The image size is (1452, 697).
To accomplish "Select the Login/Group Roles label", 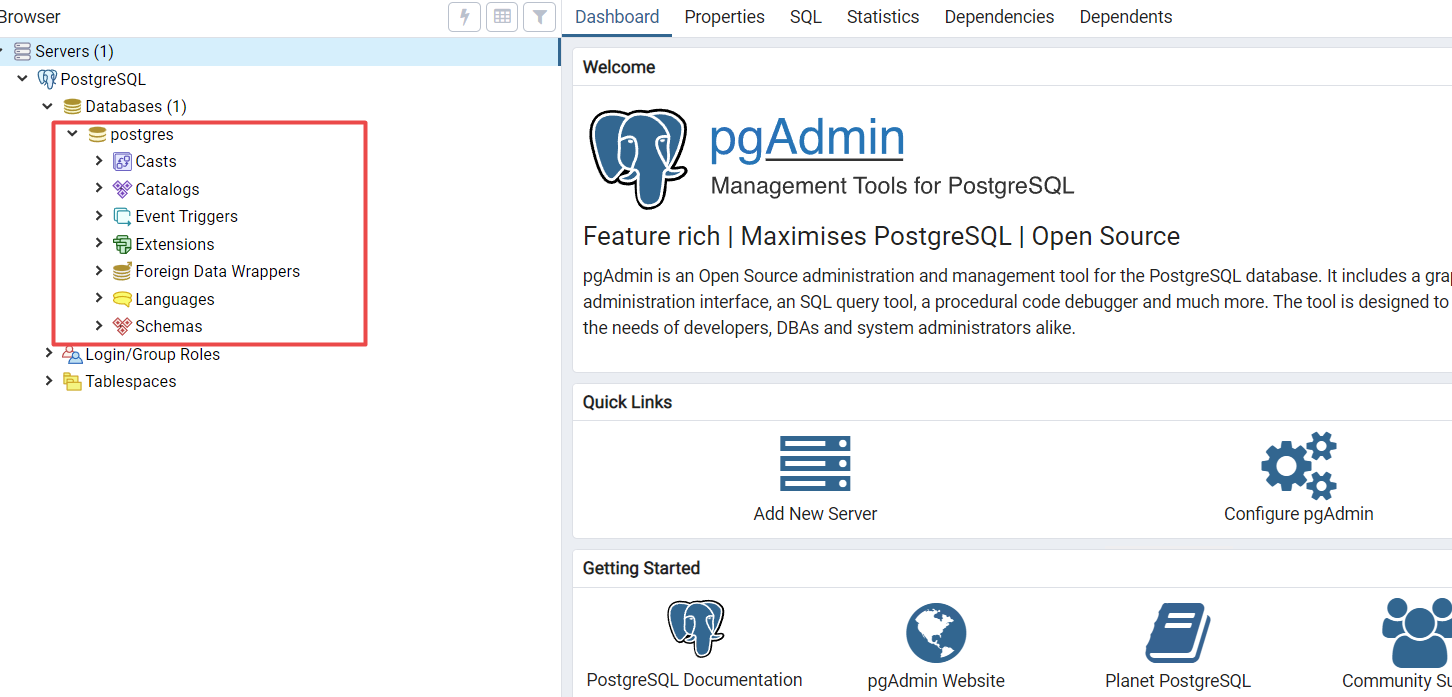I will (153, 354).
